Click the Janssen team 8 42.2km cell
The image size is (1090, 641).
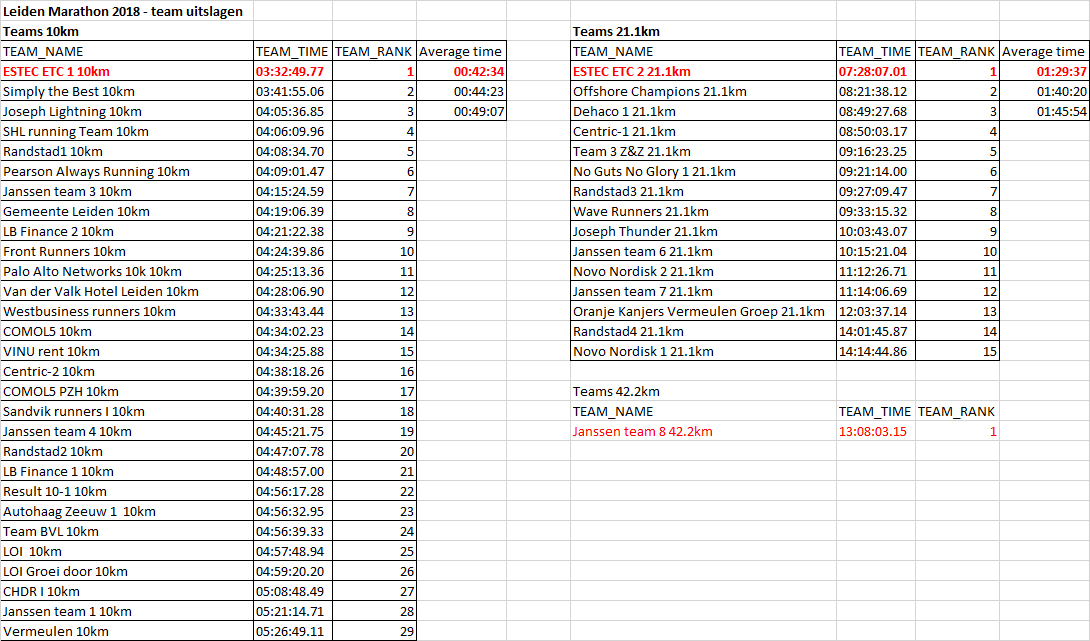[642, 431]
